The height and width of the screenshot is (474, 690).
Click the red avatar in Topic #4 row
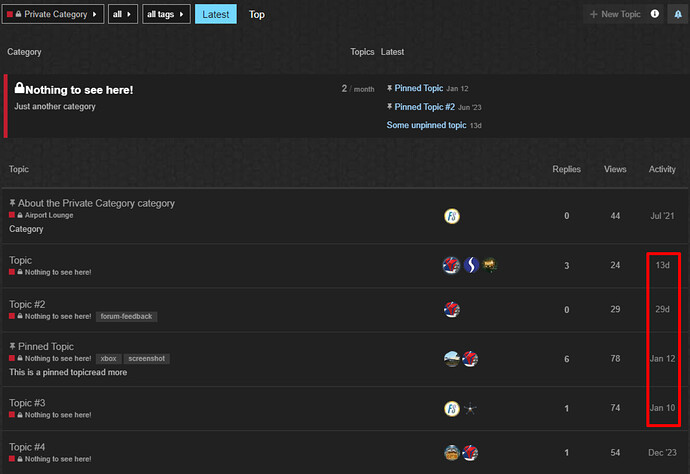pyautogui.click(x=470, y=452)
